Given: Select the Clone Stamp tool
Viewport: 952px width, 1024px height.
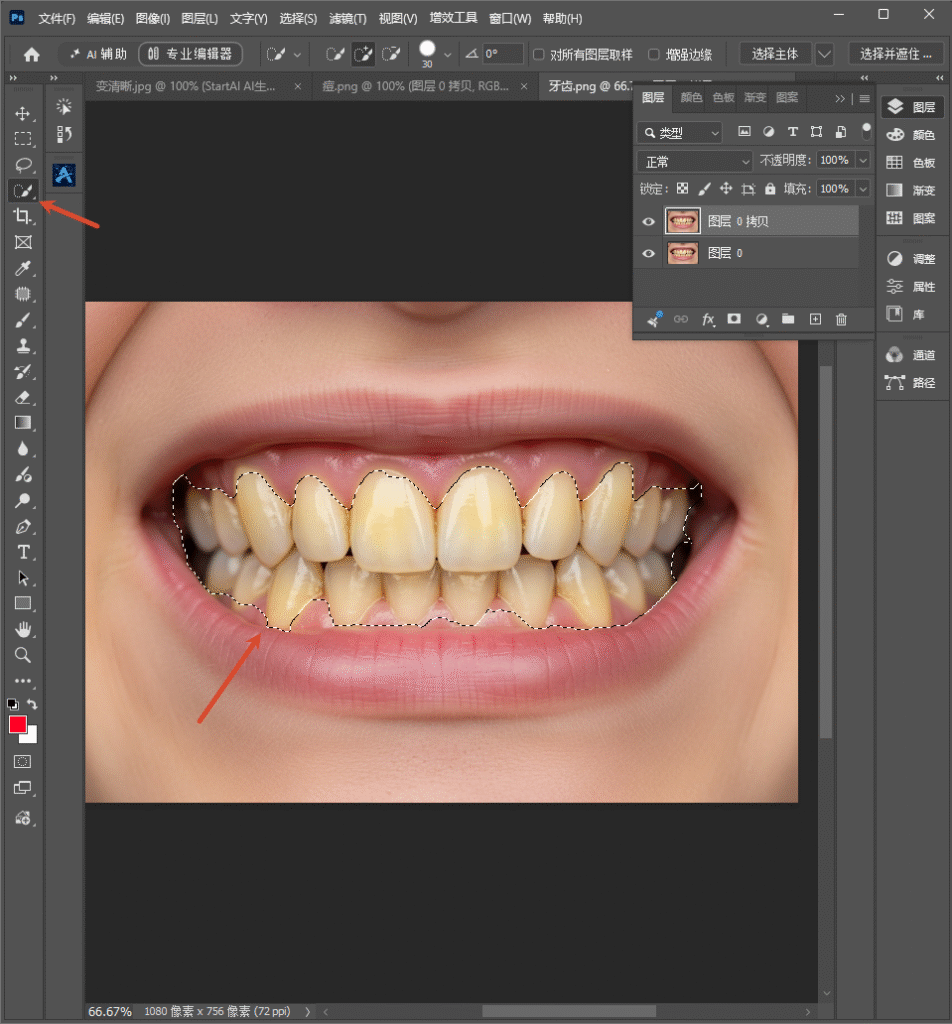Looking at the screenshot, I should tap(23, 345).
